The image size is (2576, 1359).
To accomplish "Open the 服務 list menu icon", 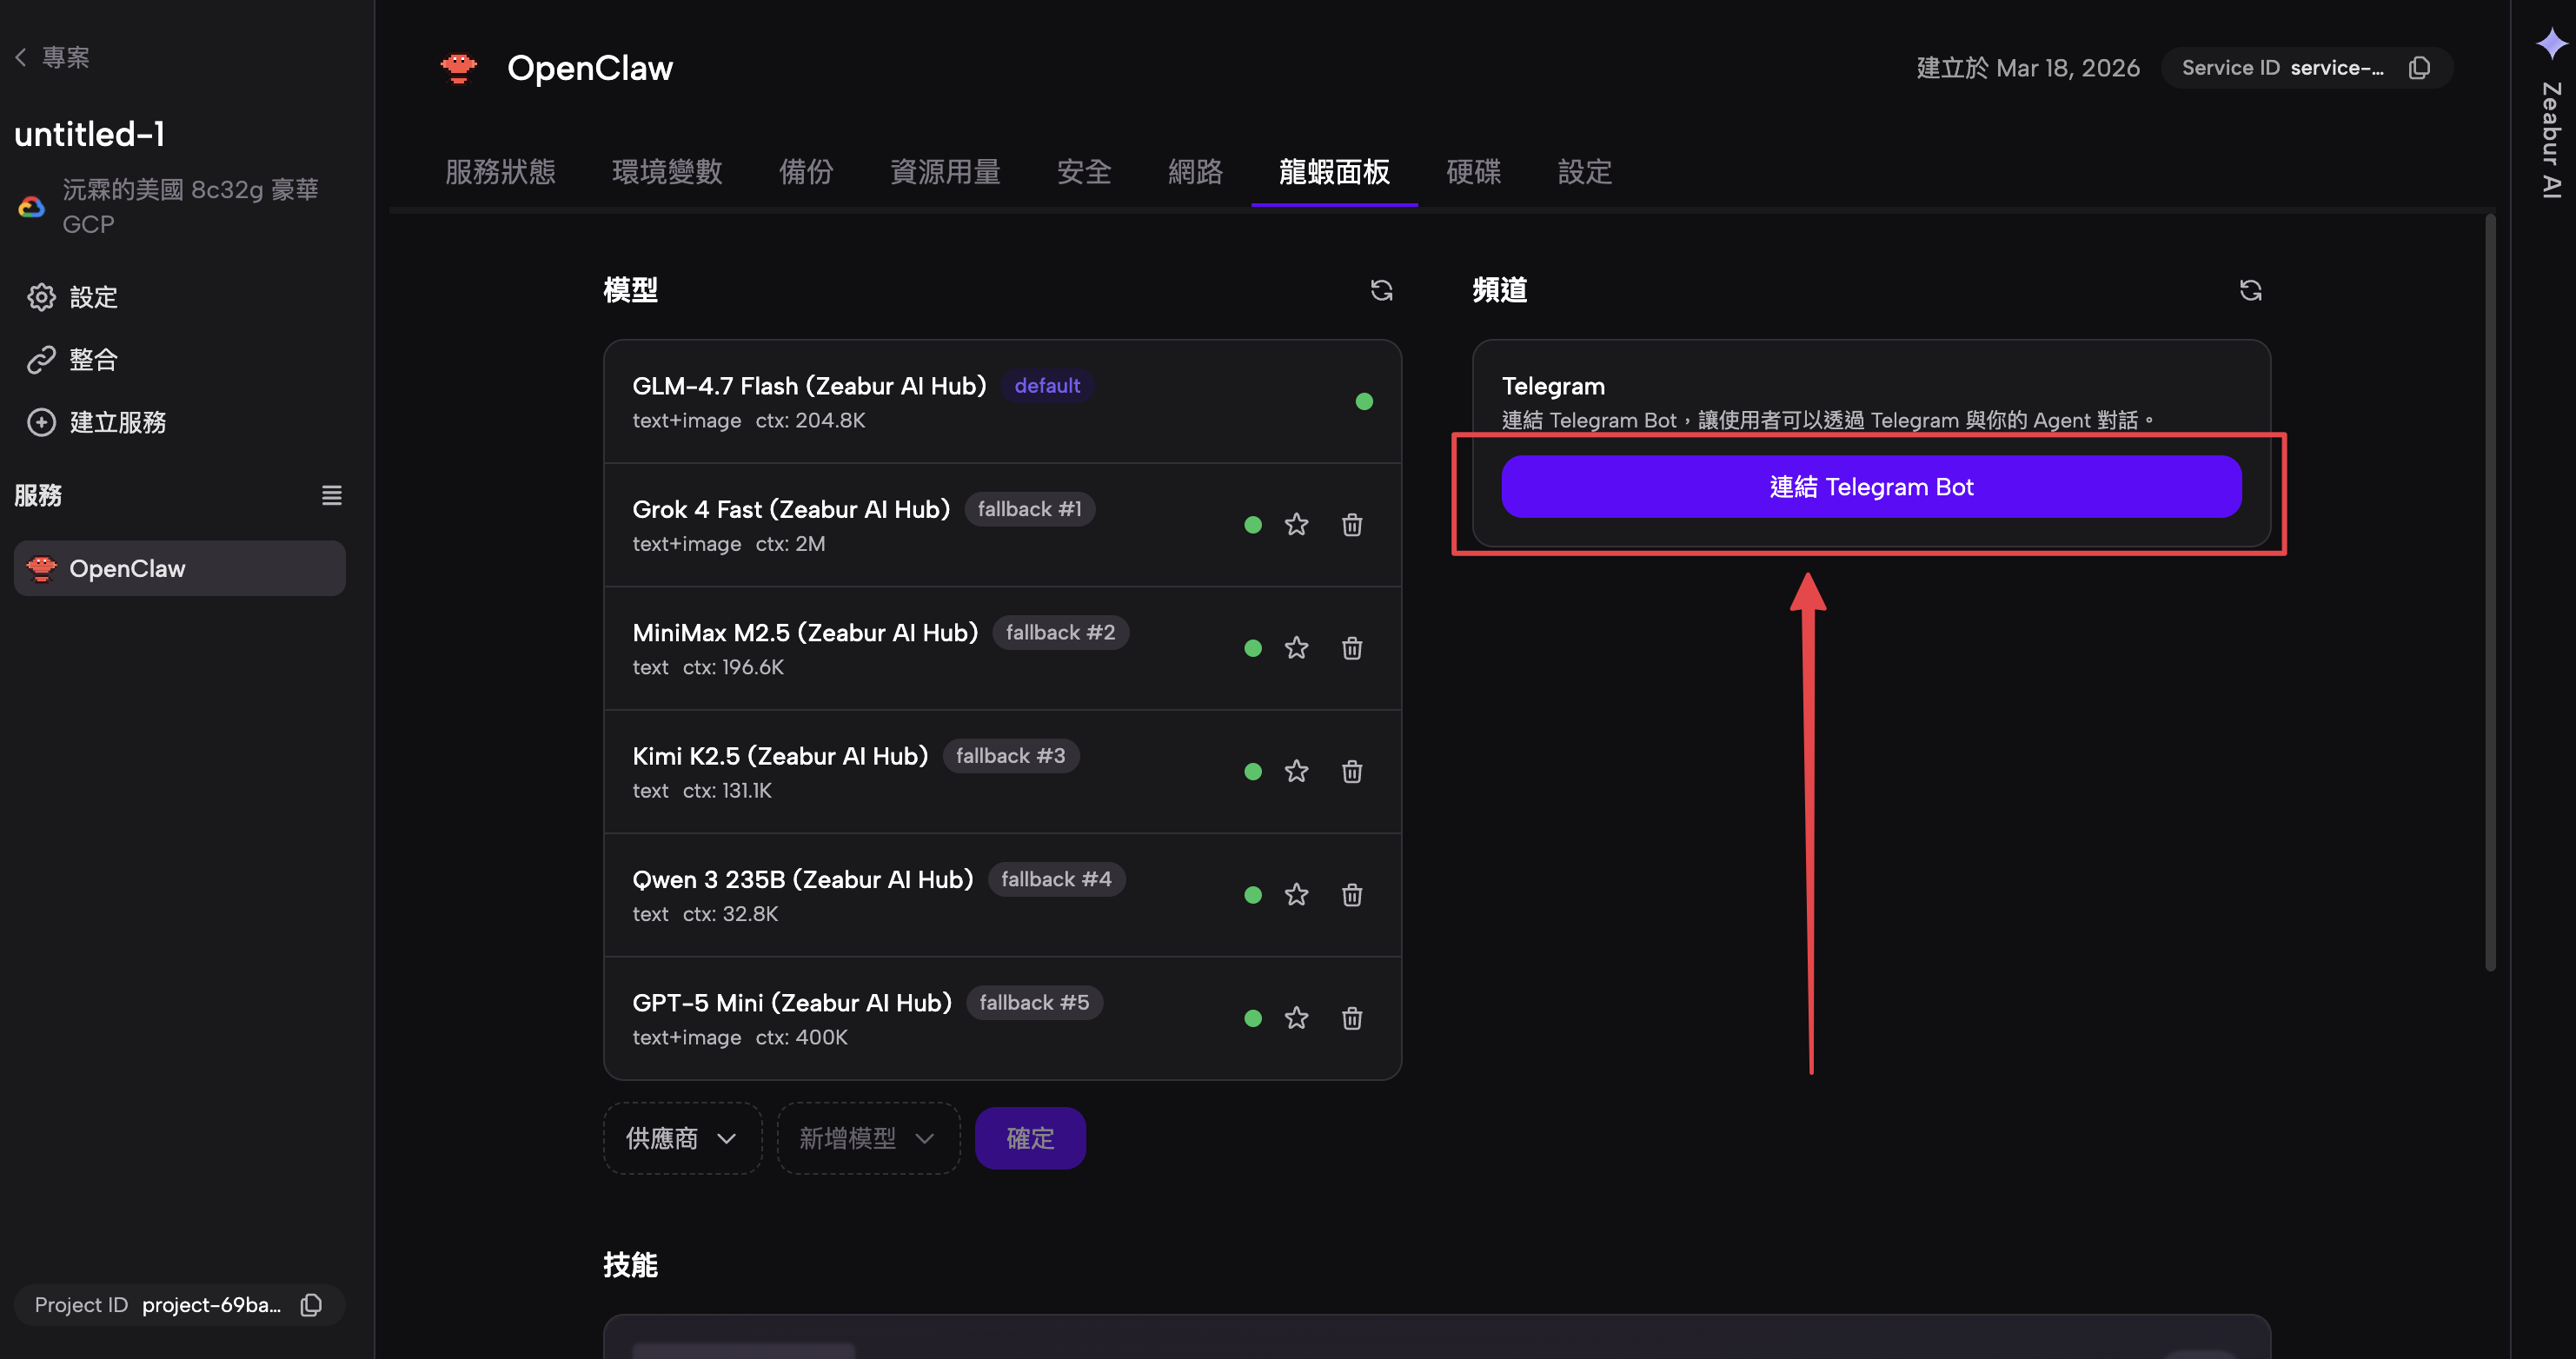I will tap(331, 495).
